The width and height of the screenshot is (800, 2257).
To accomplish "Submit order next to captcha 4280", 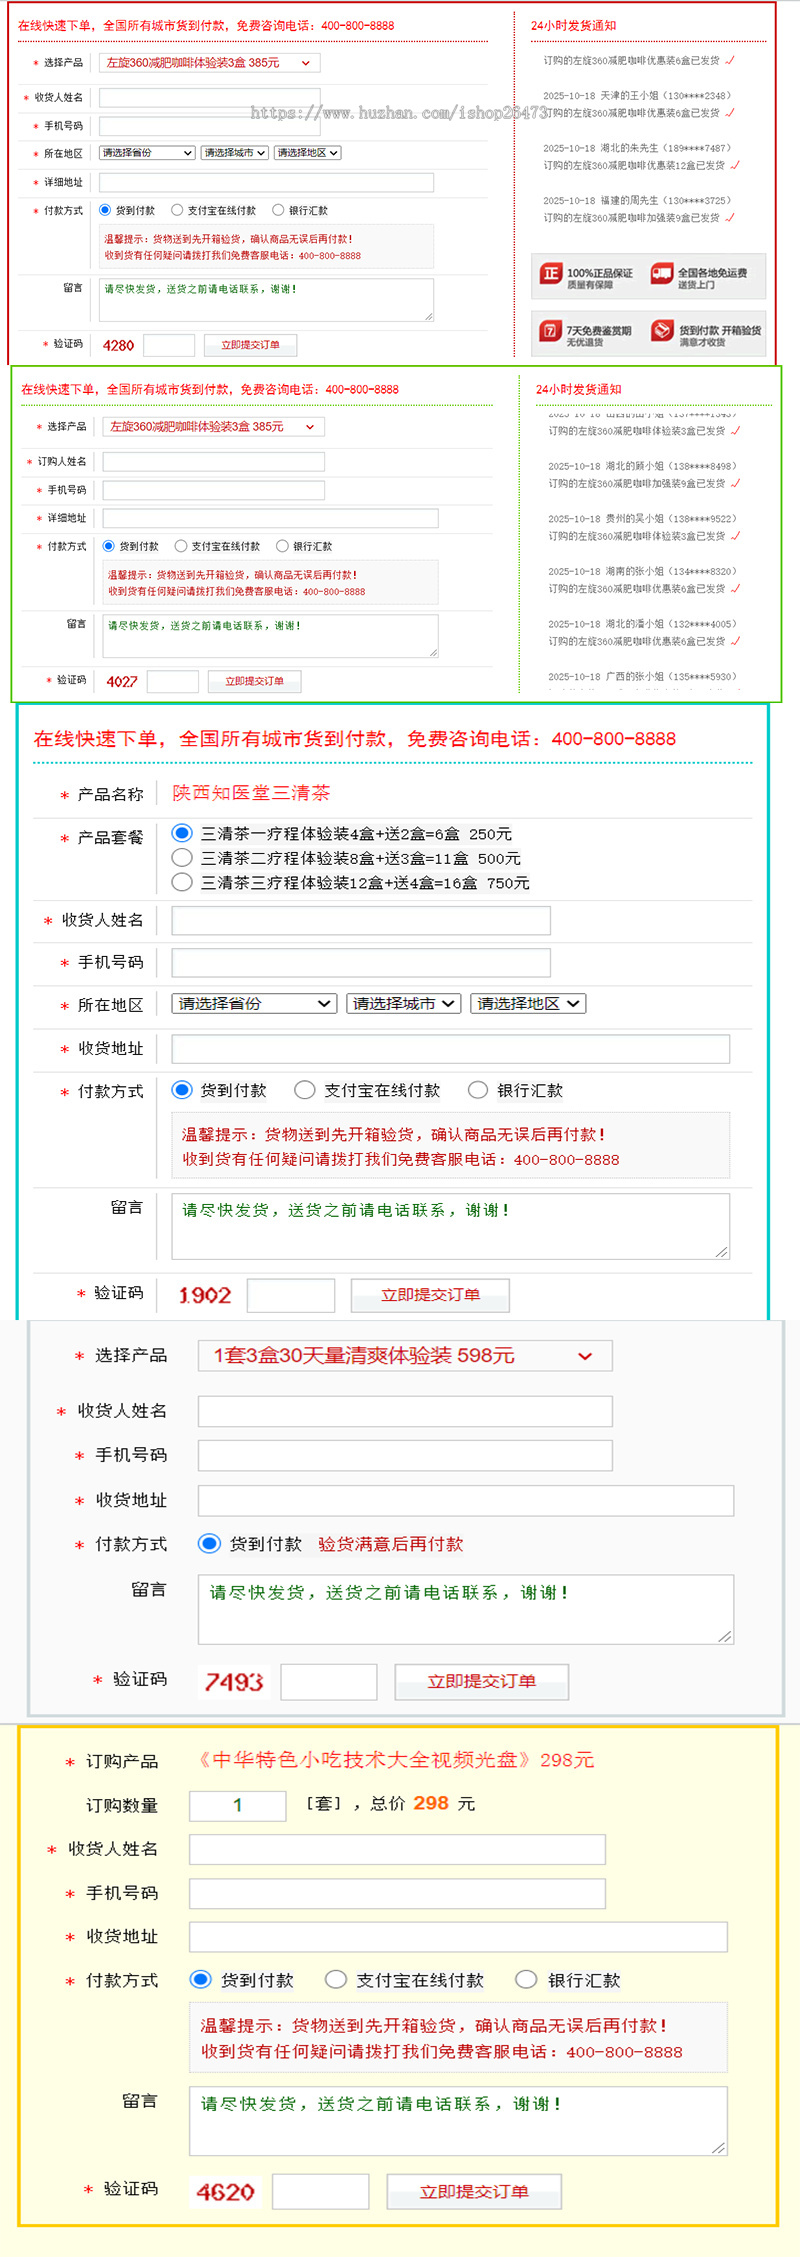I will [251, 345].
